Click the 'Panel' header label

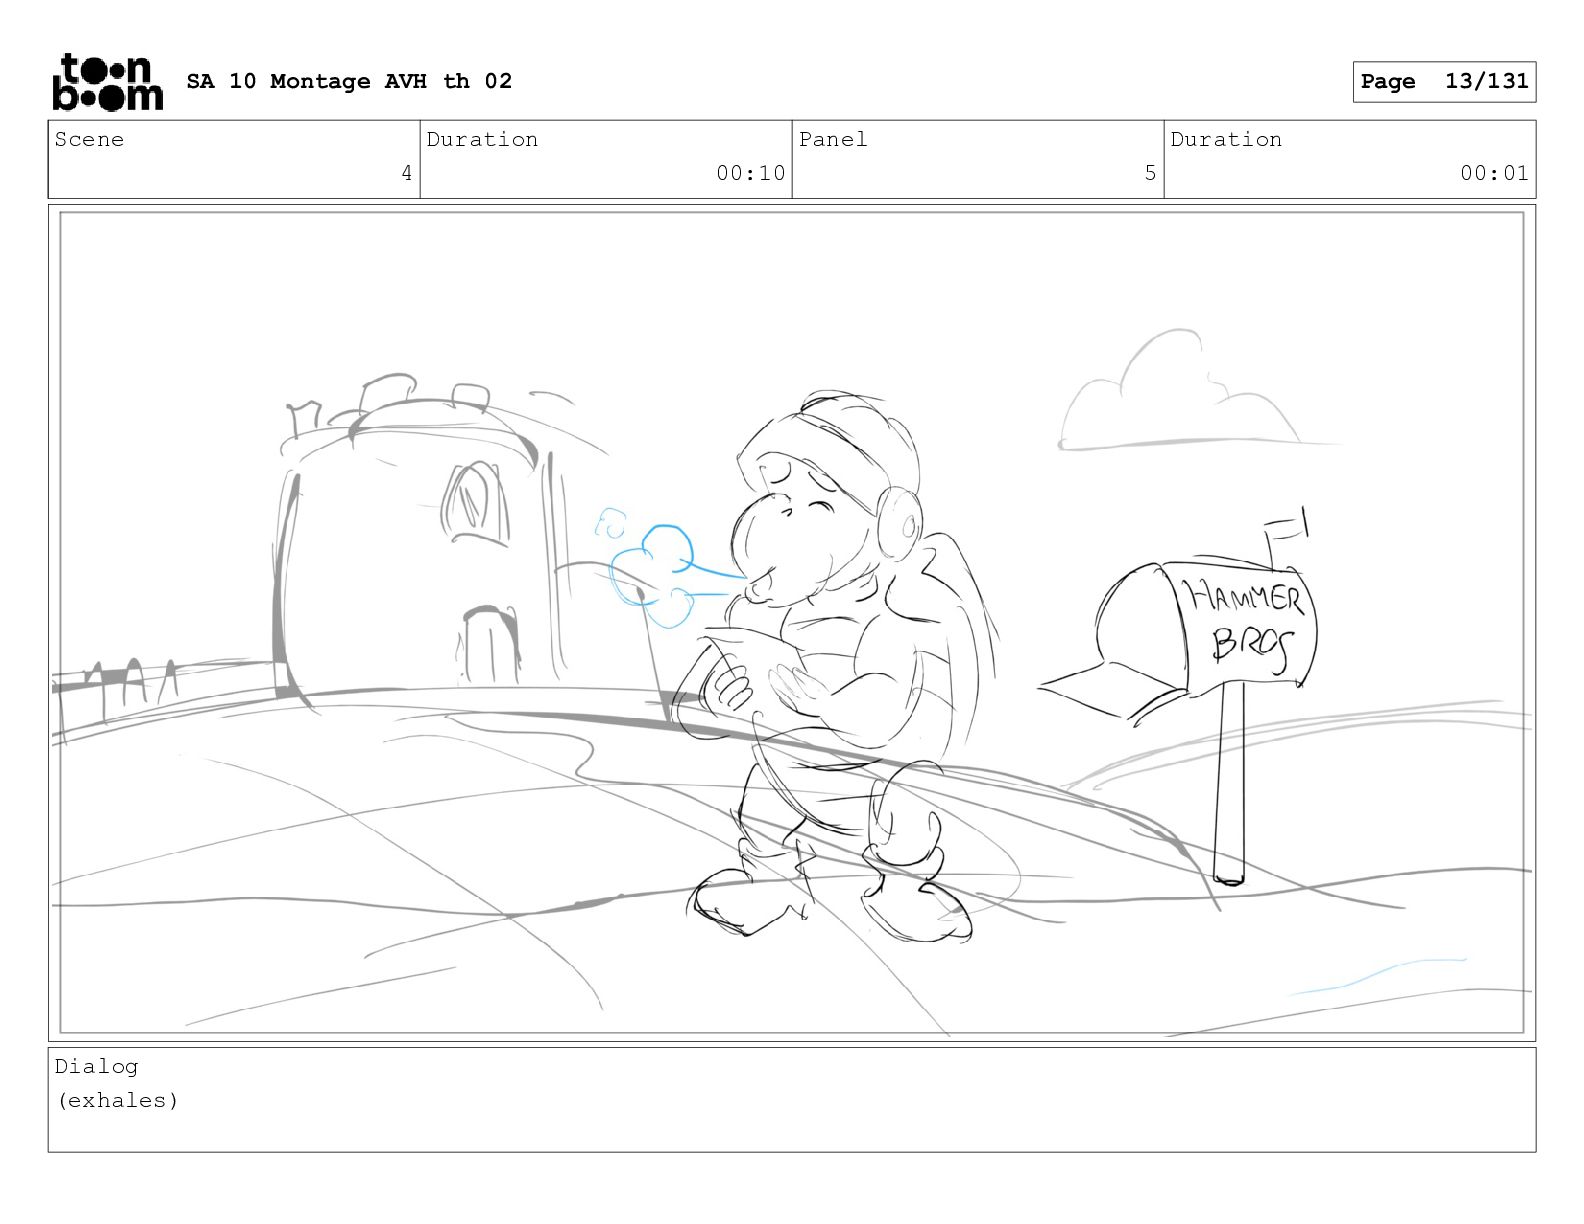point(833,140)
